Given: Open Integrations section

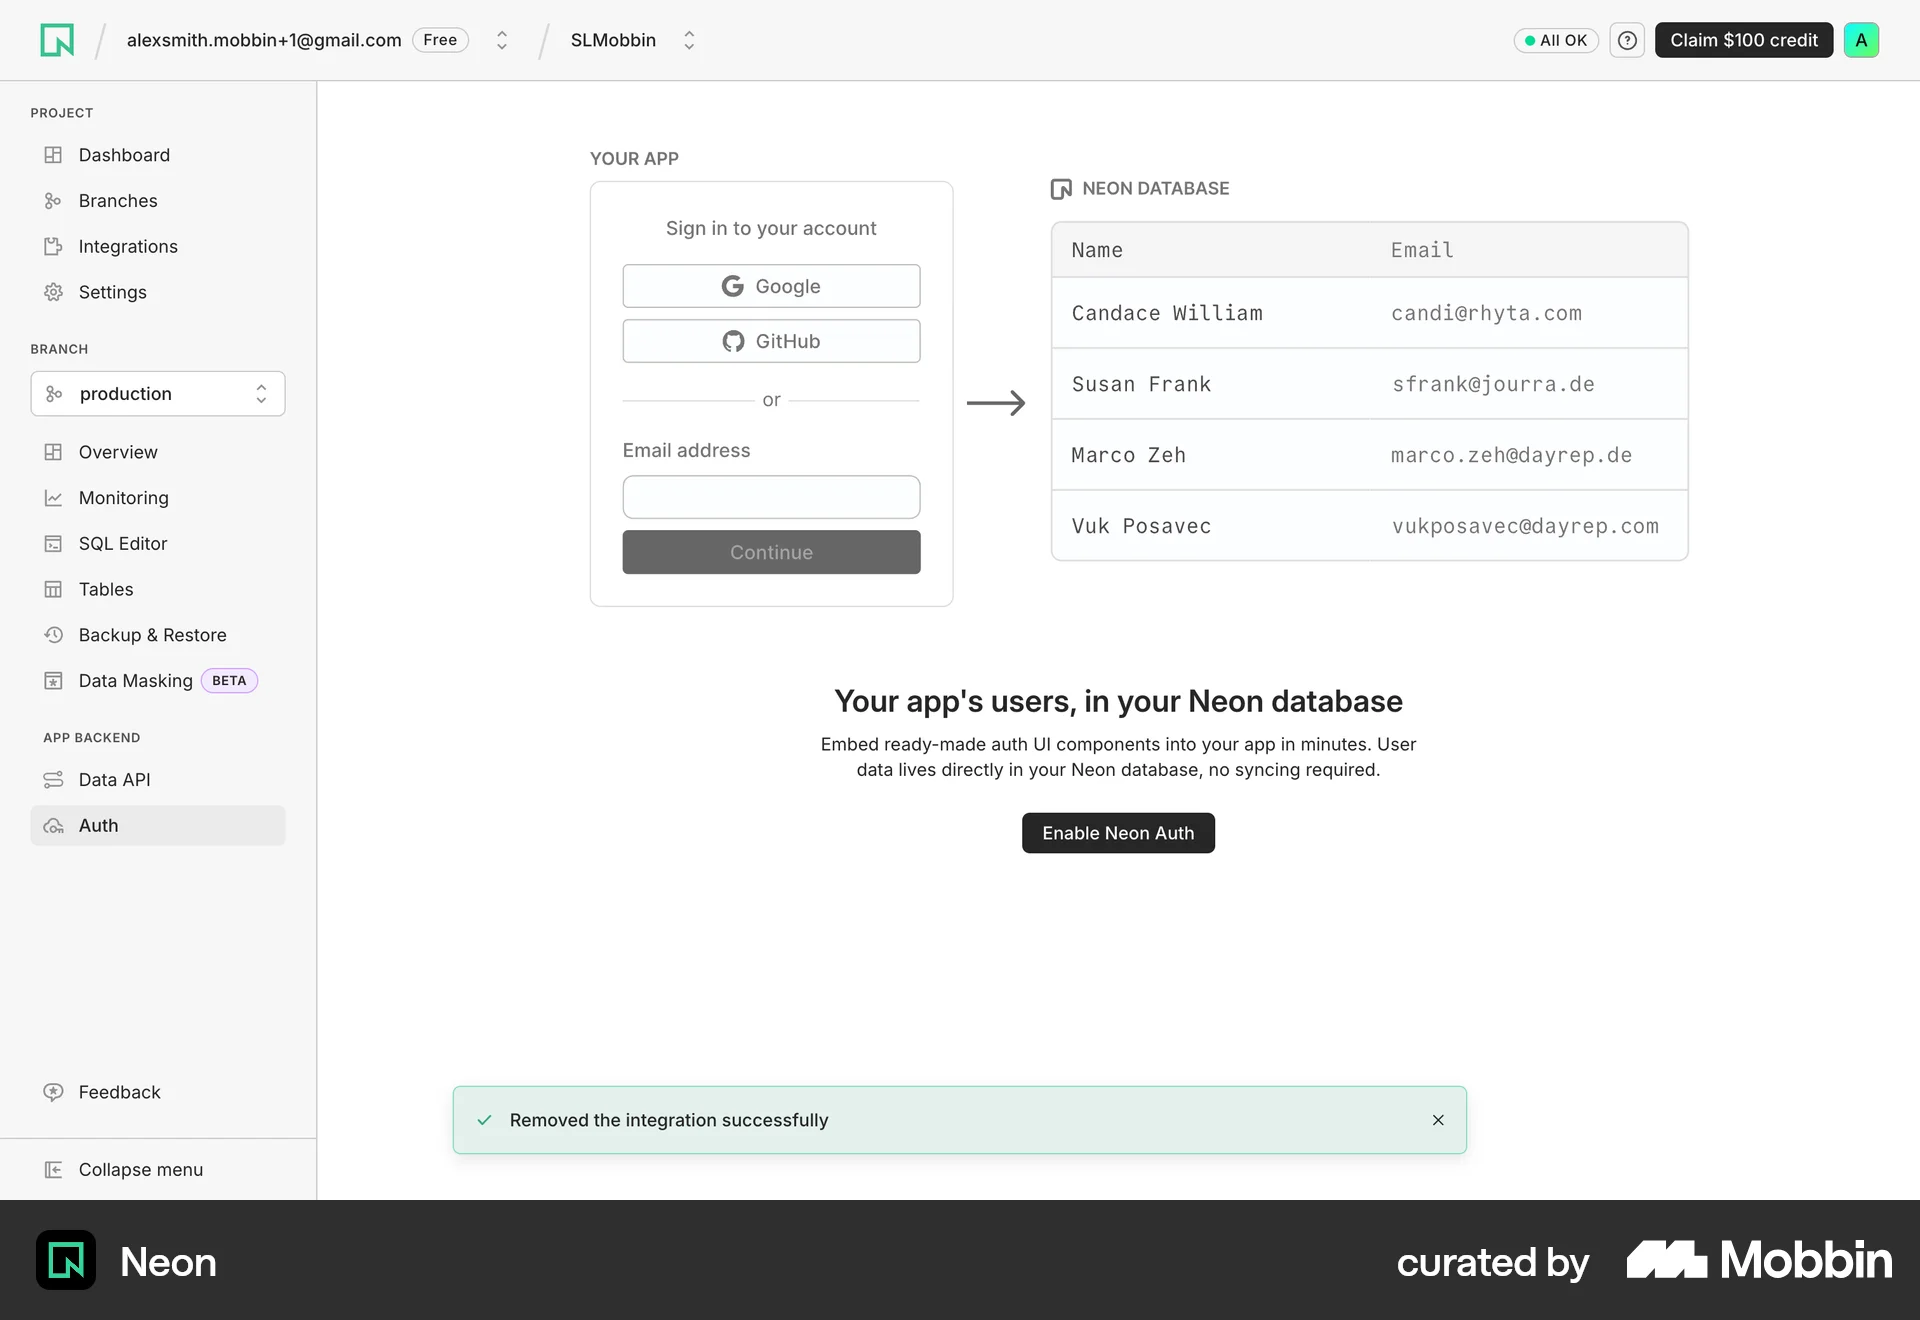Looking at the screenshot, I should pos(158,247).
